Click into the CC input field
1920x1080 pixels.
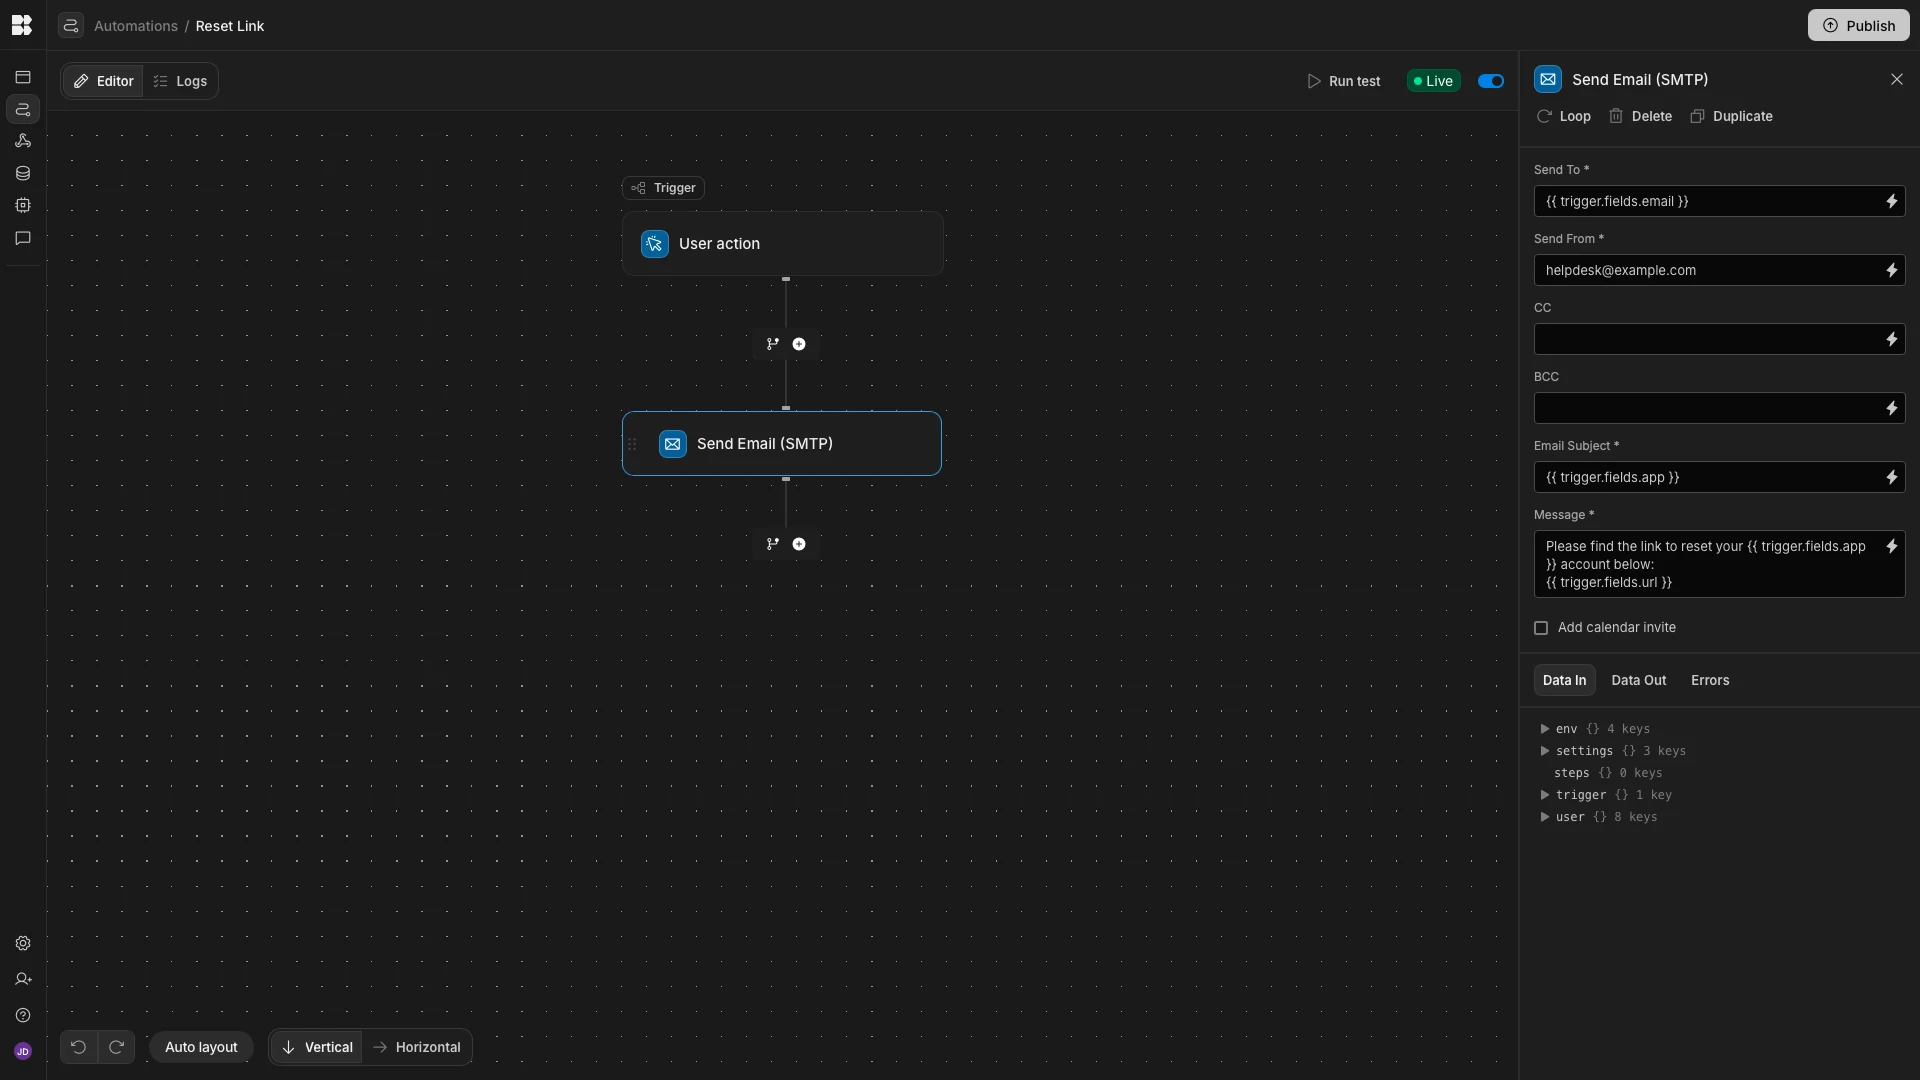click(1705, 339)
